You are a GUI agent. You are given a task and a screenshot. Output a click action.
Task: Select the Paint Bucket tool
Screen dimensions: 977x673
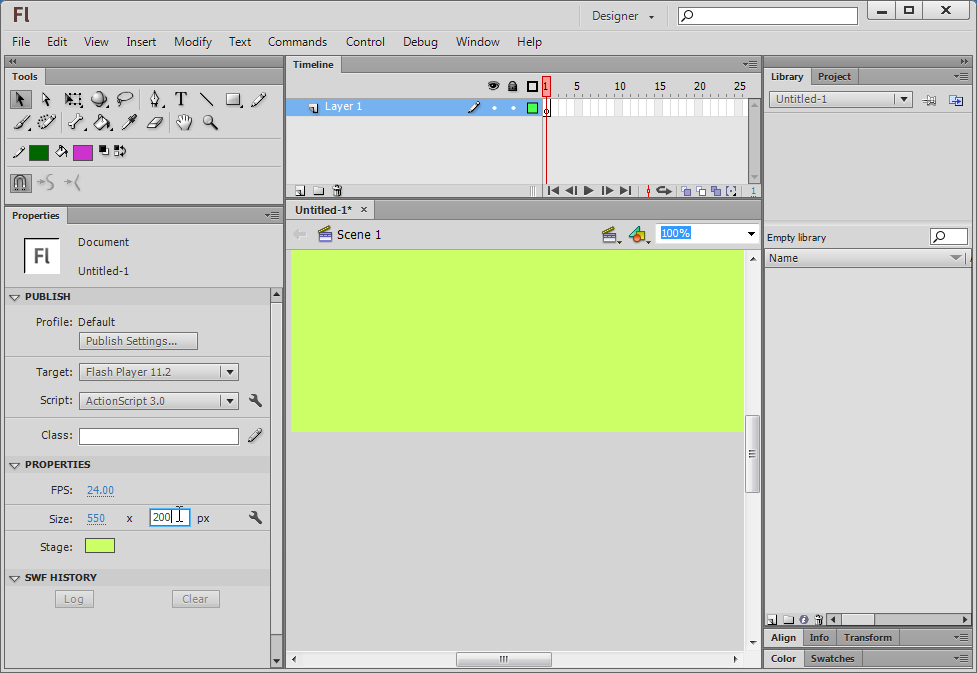[x=102, y=122]
